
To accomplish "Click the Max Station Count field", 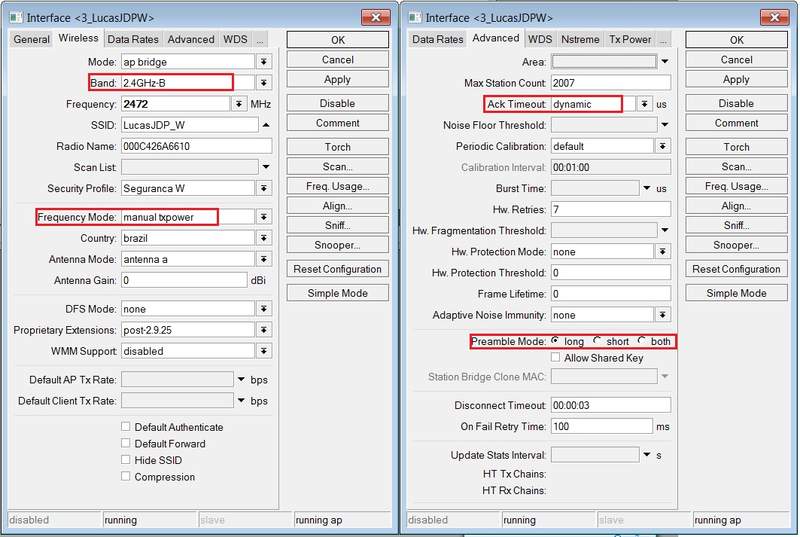I will tap(611, 83).
